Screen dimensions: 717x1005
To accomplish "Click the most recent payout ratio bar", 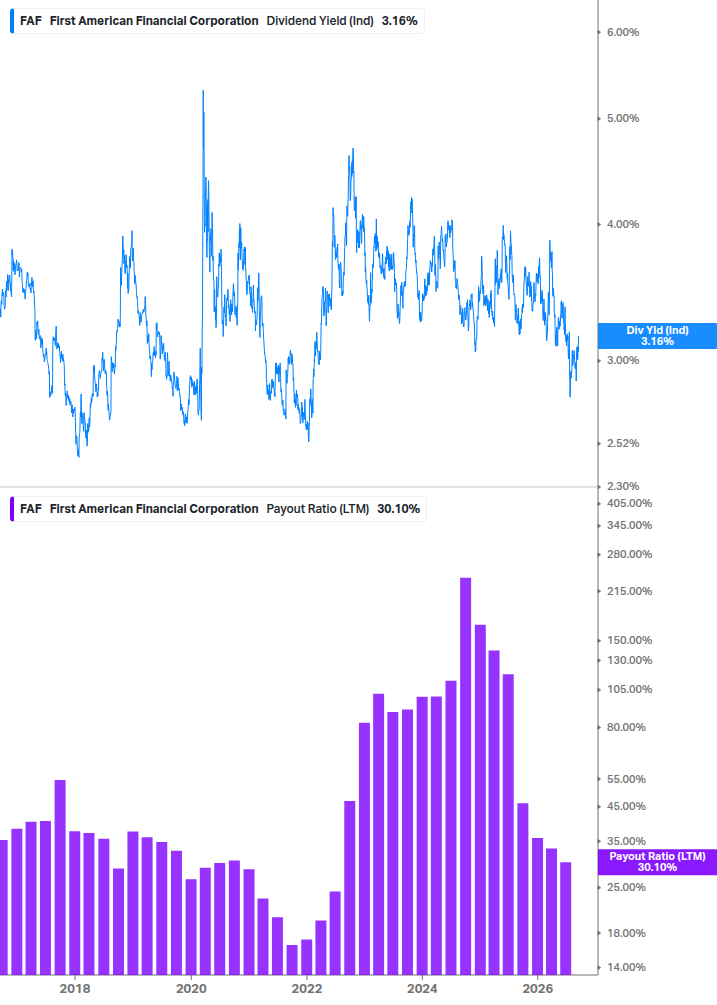I will click(566, 918).
